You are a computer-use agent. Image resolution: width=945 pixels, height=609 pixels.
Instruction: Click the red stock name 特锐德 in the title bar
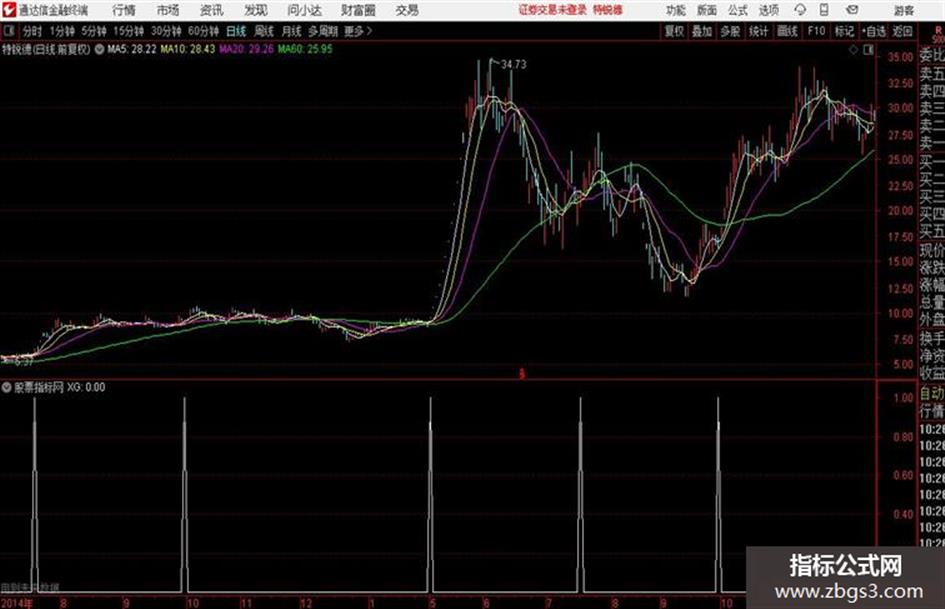[608, 10]
